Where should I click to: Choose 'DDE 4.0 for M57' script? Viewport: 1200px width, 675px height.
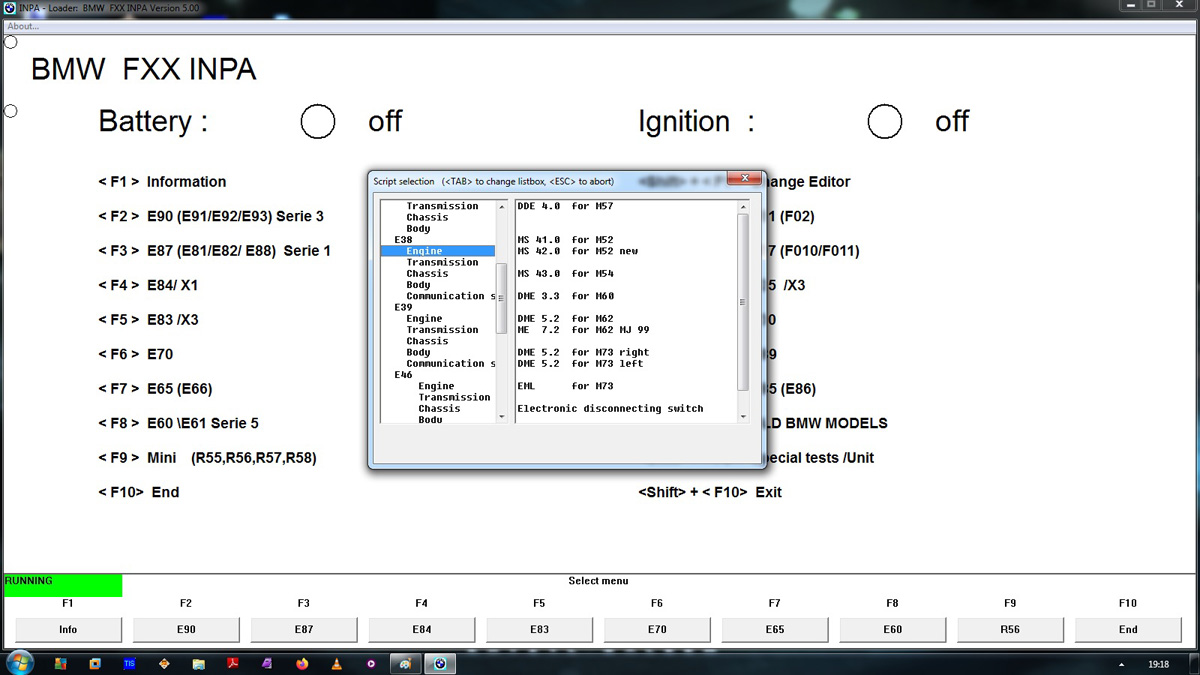click(x=565, y=206)
